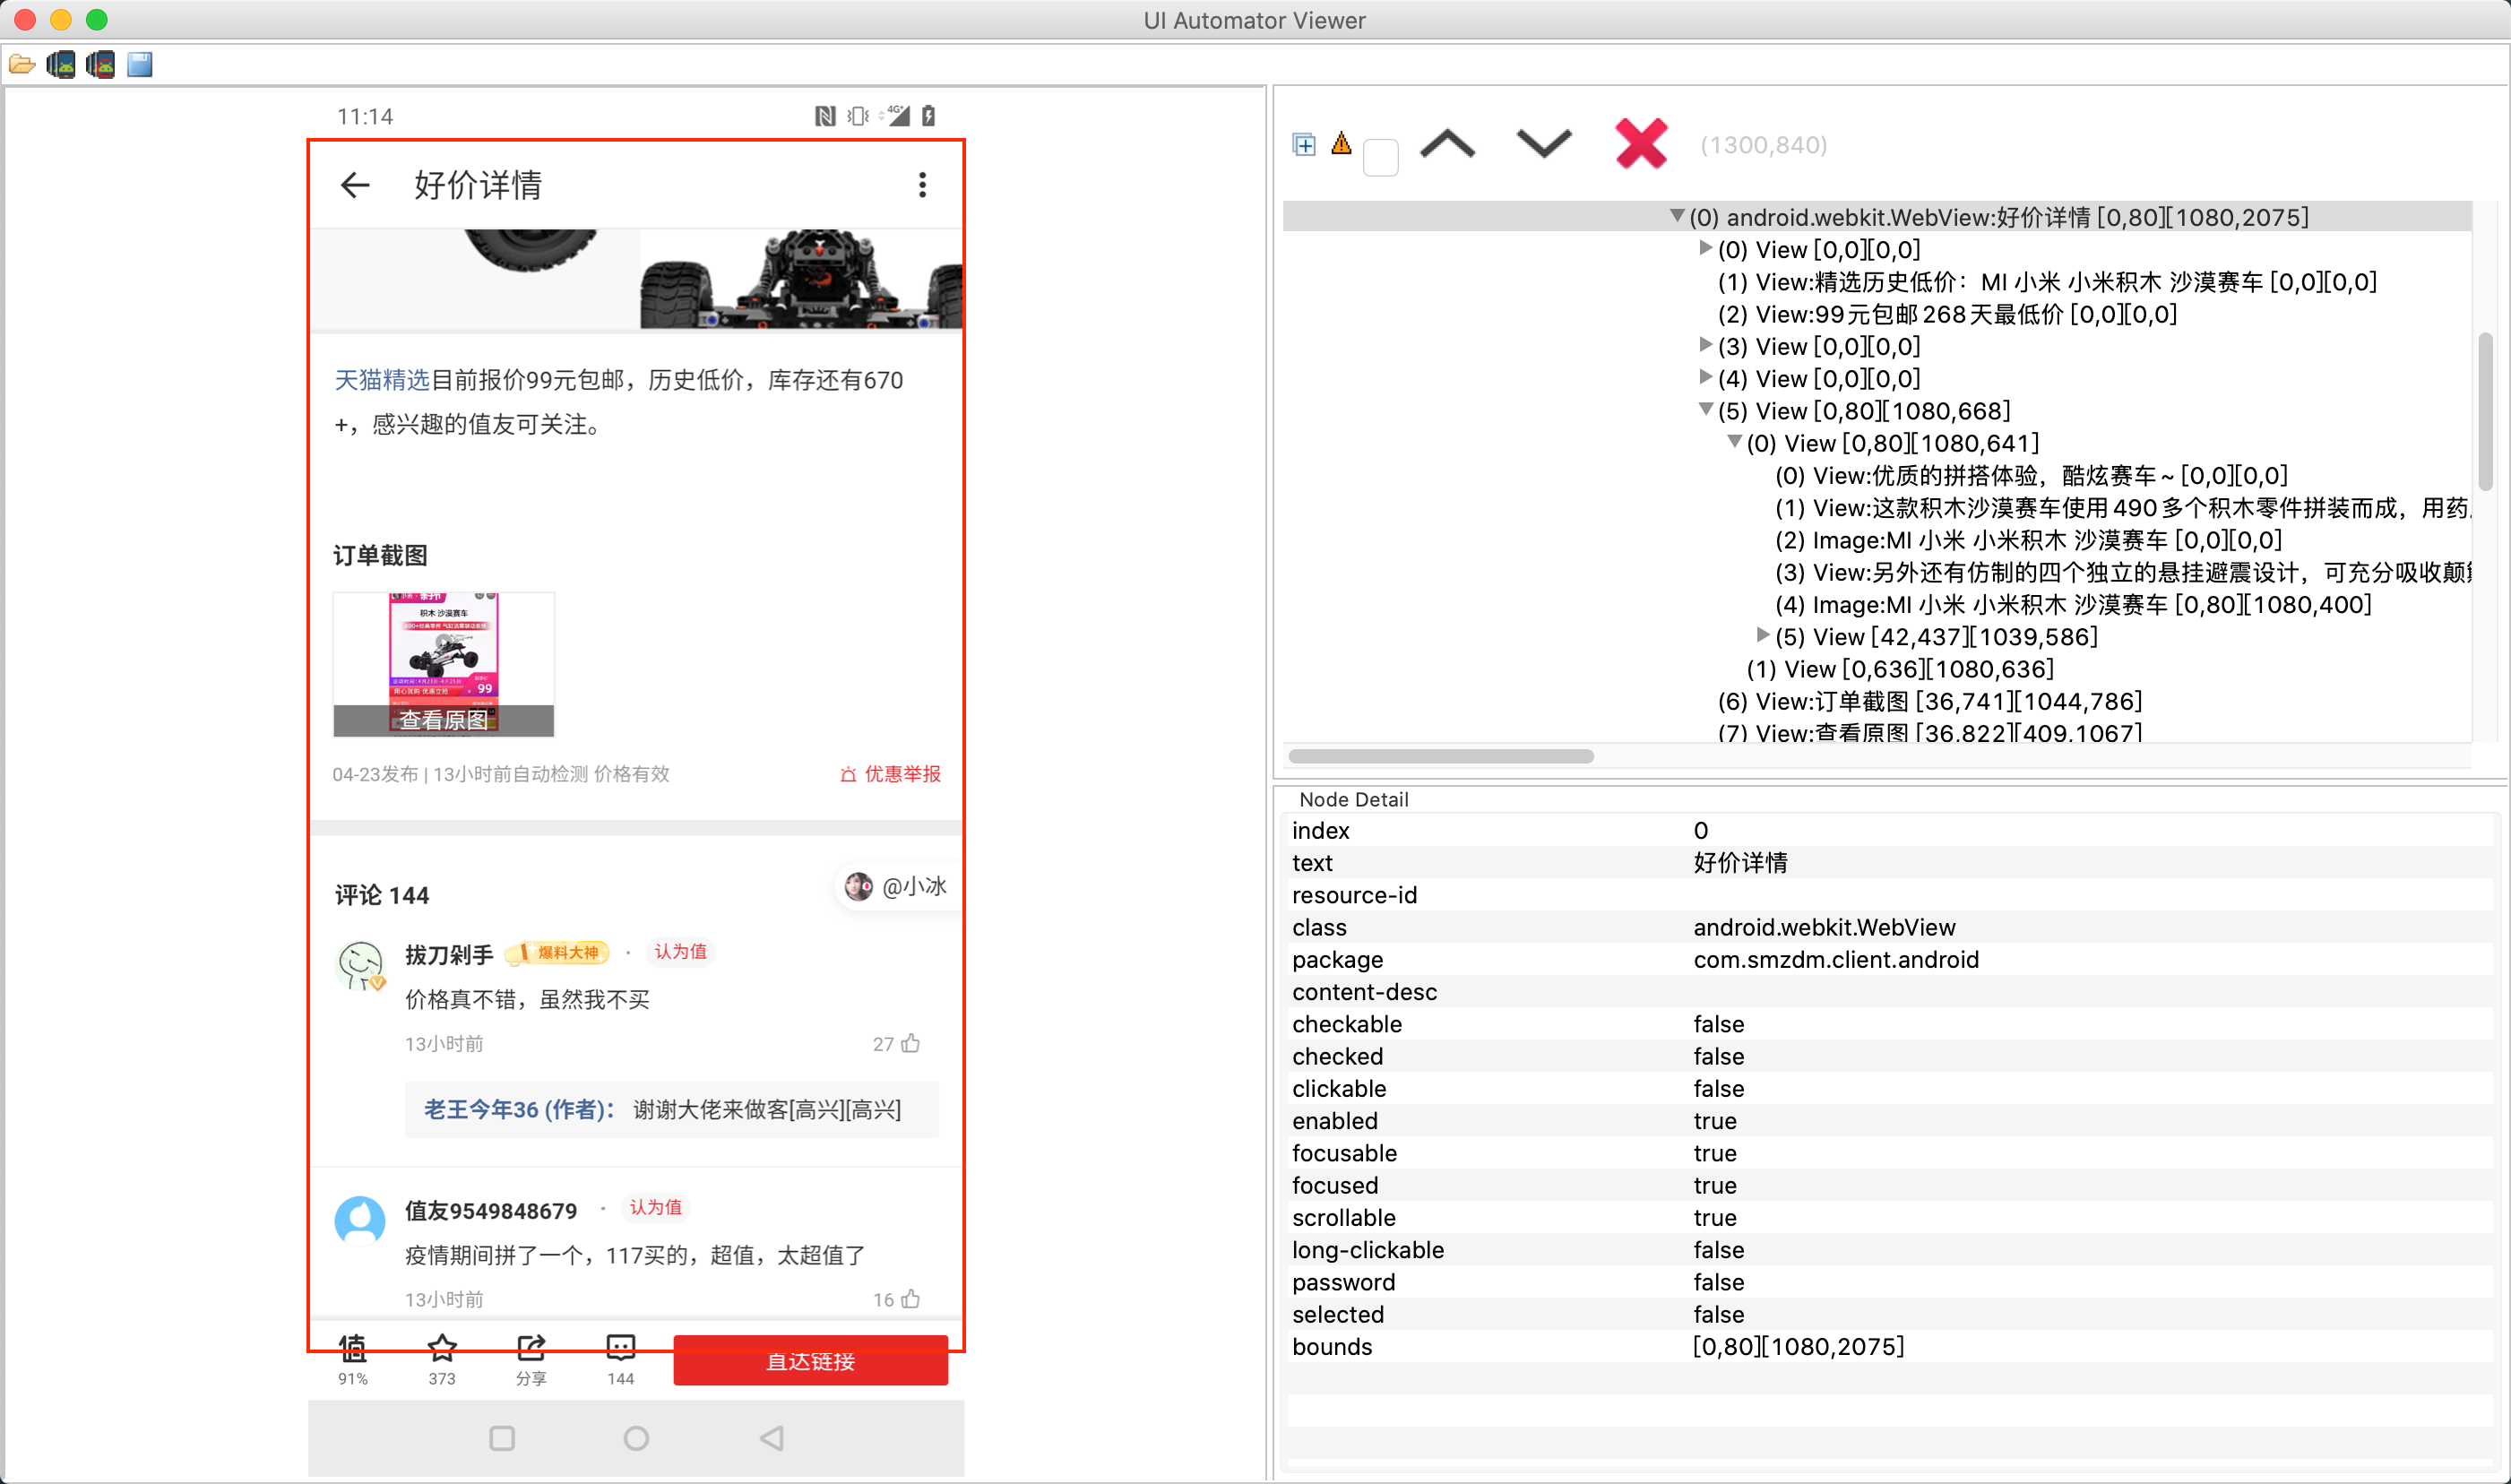Tap the 查看原图 label on order screenshot
Image resolution: width=2511 pixels, height=1484 pixels.
point(443,720)
